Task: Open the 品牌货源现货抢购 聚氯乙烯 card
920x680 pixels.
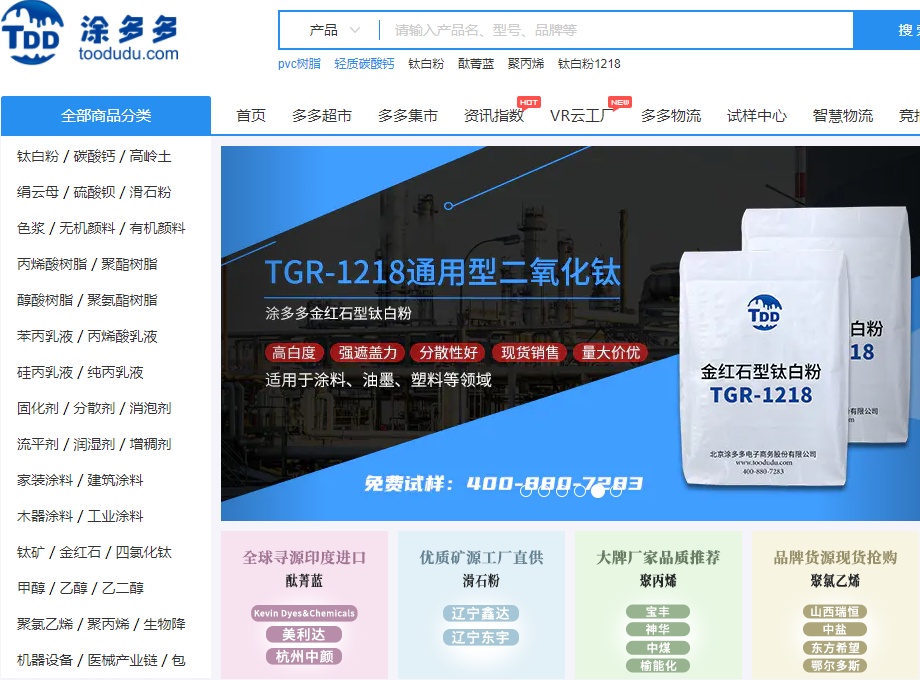Action: coord(836,605)
